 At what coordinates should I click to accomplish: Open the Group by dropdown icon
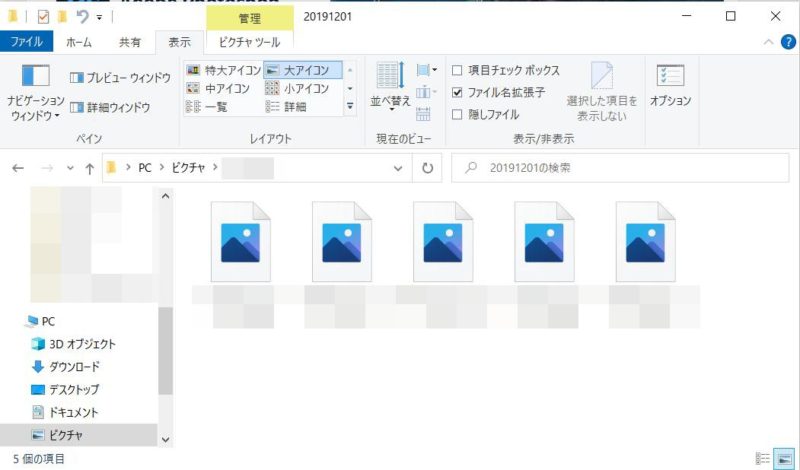tap(427, 70)
